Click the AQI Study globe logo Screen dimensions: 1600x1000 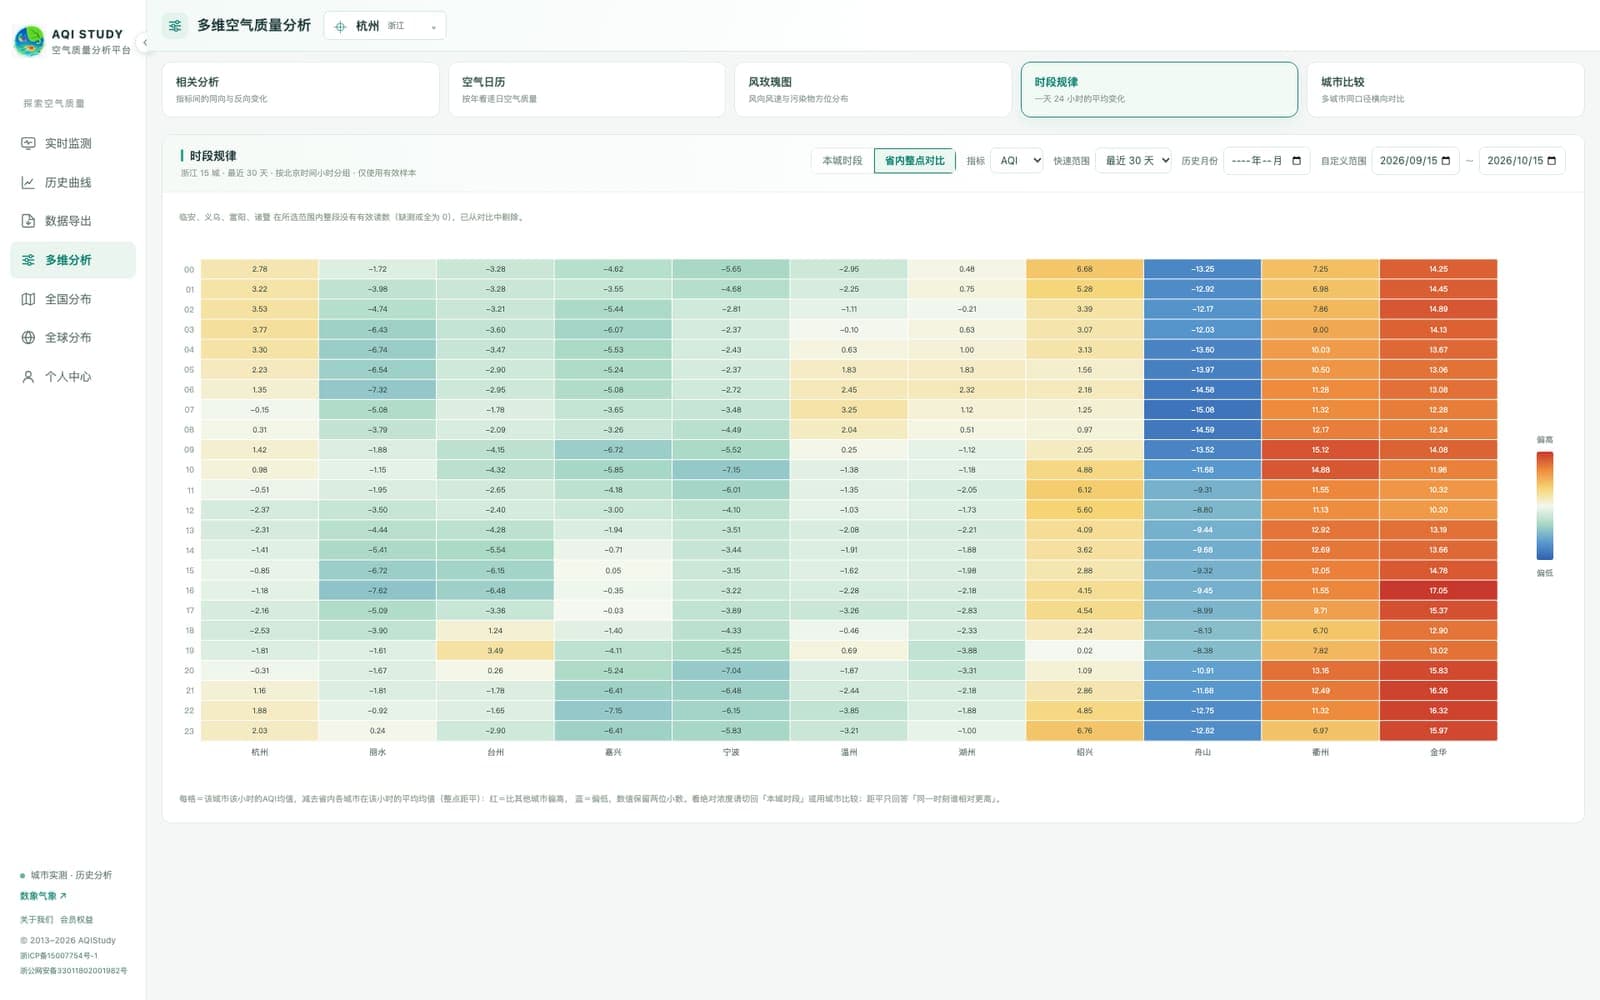[29, 42]
